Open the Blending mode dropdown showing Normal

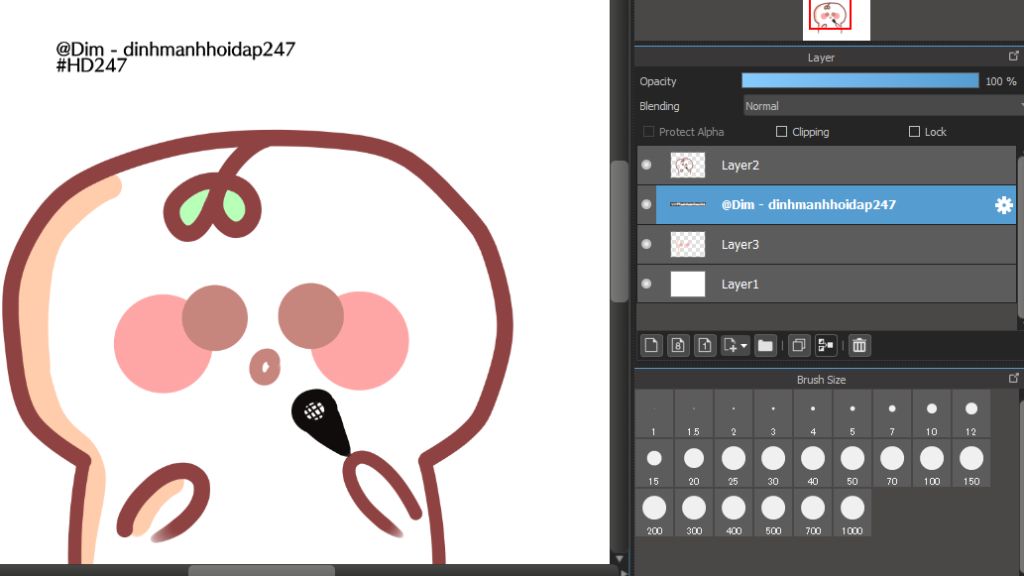click(x=884, y=106)
